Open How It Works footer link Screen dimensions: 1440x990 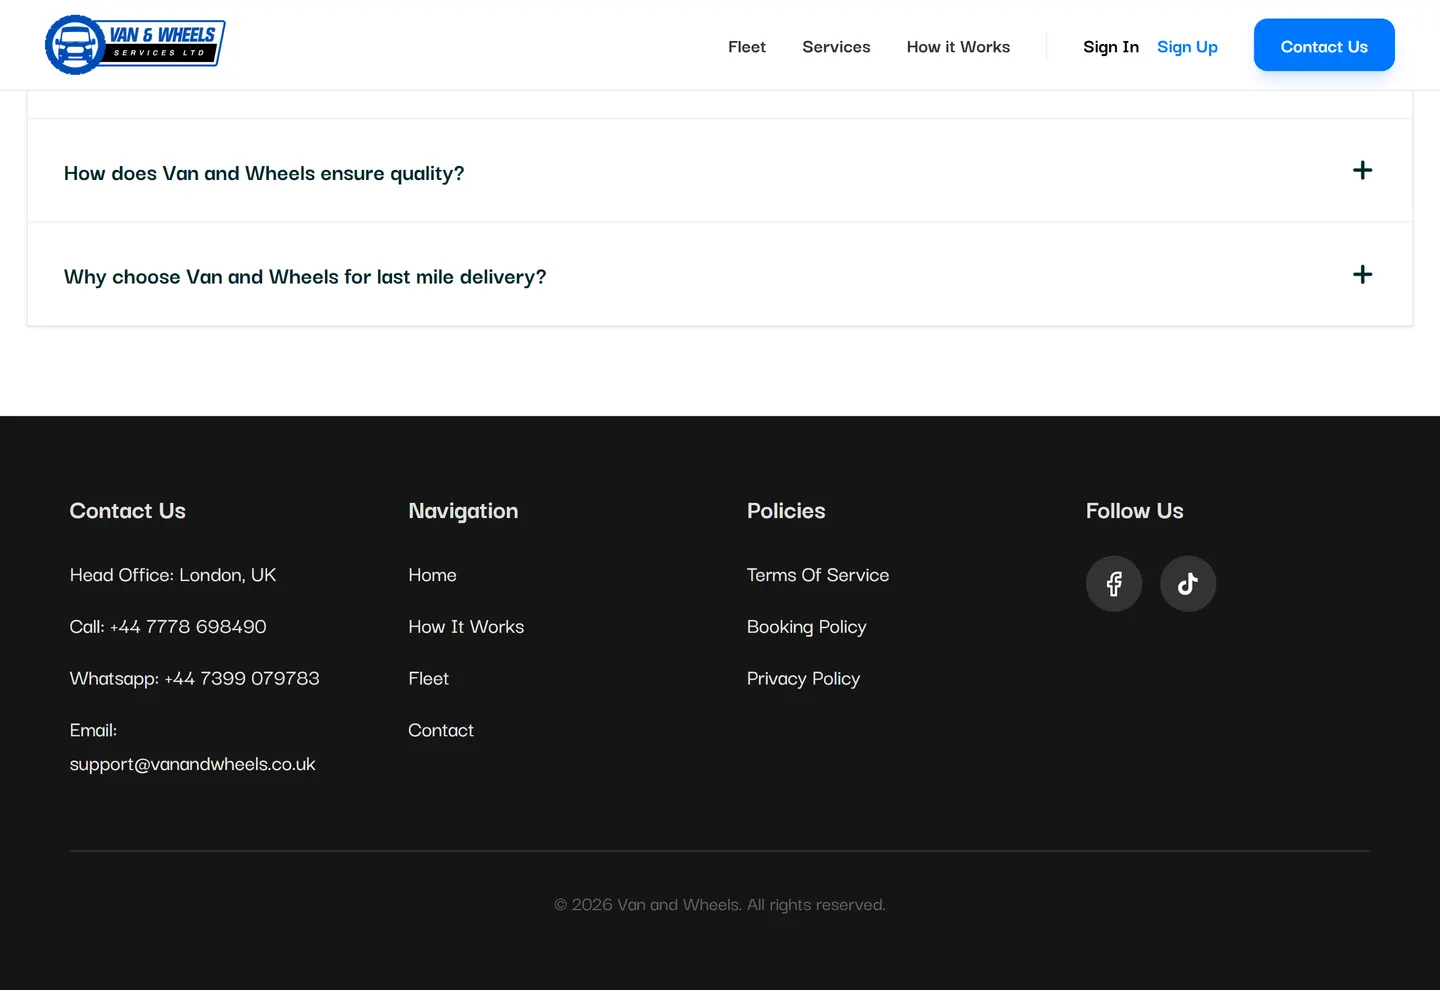pyautogui.click(x=466, y=627)
